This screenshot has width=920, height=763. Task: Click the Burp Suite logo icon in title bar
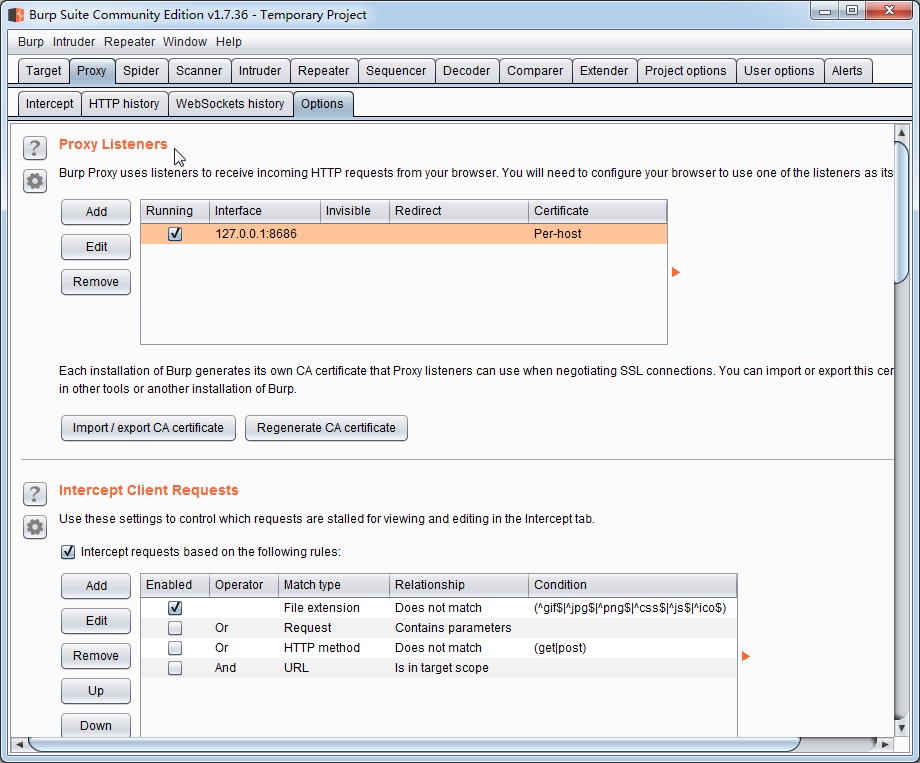[x=16, y=14]
